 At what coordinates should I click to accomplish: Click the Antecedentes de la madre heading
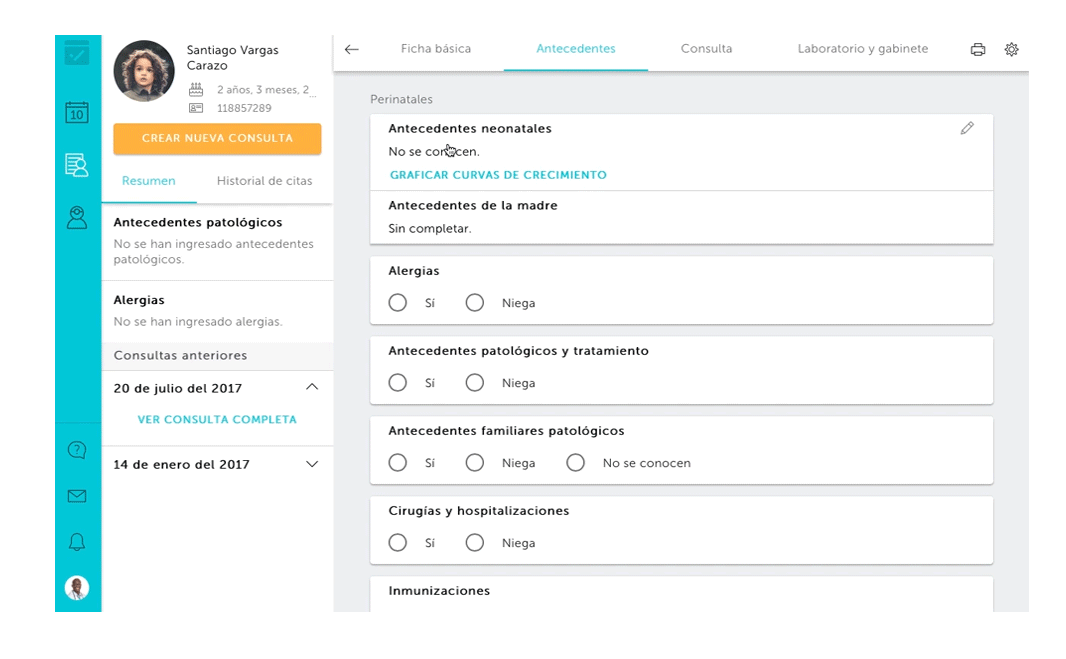pyautogui.click(x=472, y=205)
